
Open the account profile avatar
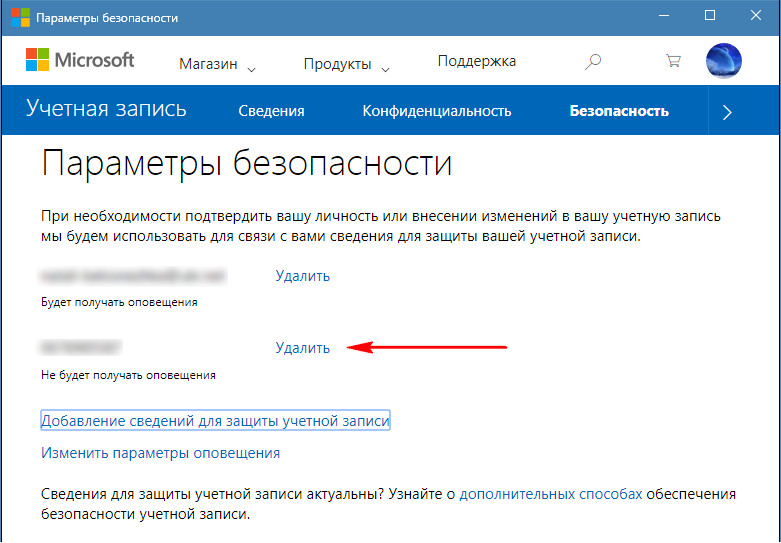tap(724, 61)
